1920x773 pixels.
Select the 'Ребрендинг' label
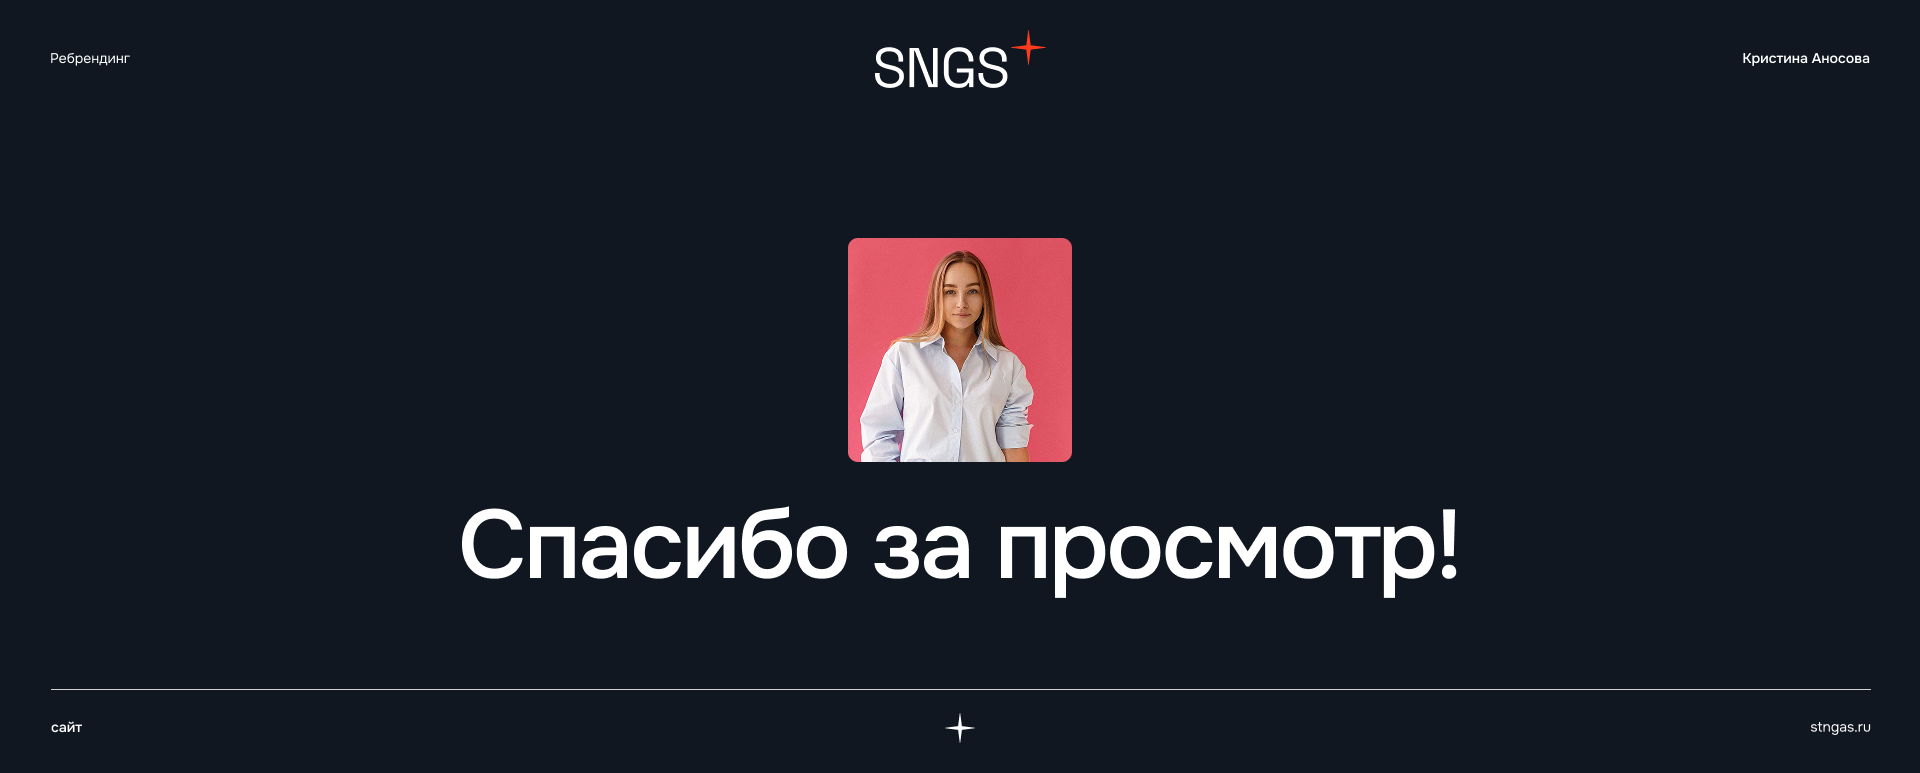(90, 58)
